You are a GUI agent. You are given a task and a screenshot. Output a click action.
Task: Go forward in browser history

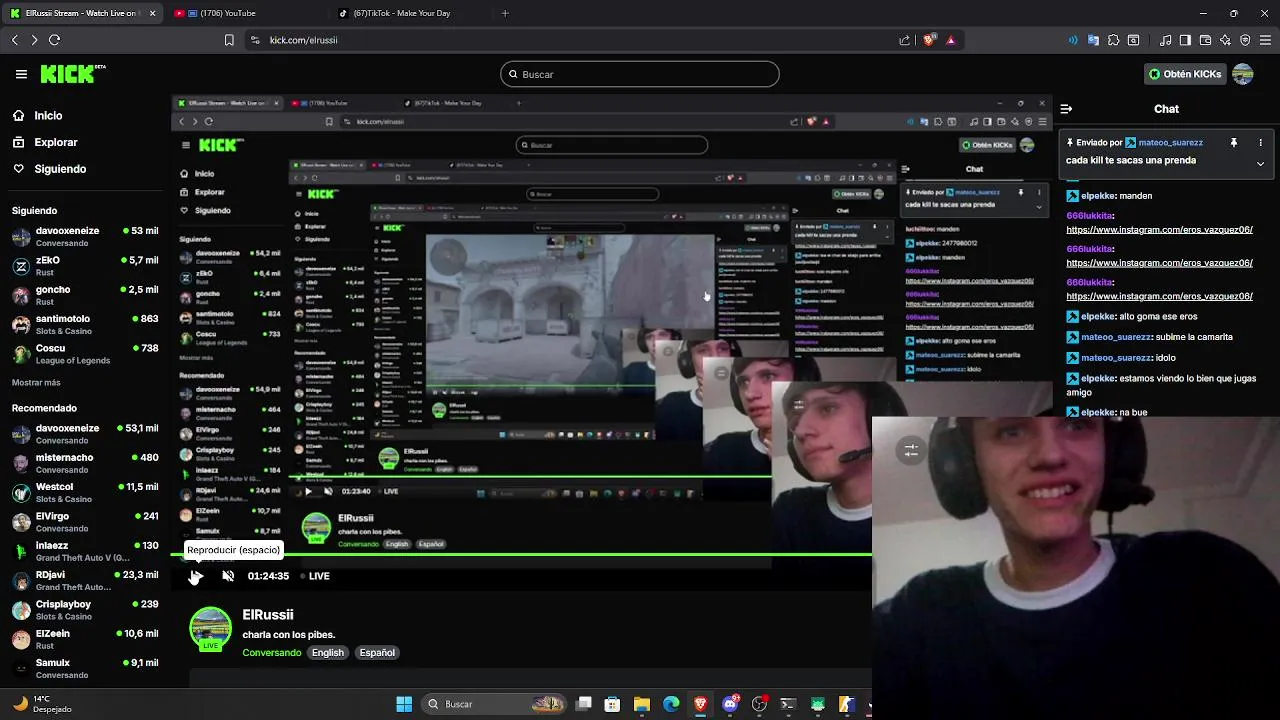coord(34,40)
